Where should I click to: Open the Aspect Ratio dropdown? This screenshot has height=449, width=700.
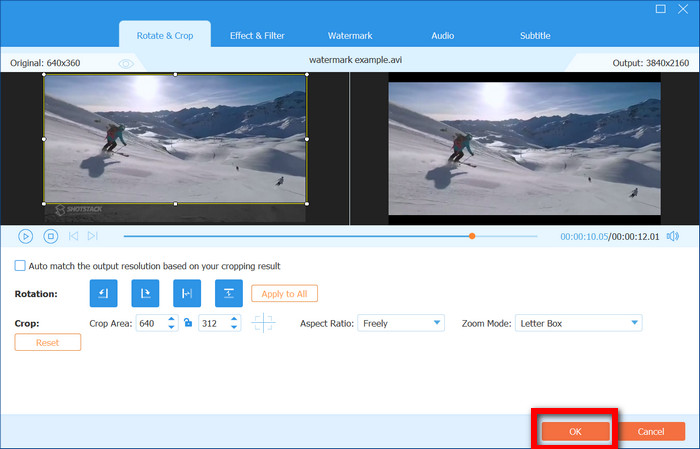pos(401,323)
